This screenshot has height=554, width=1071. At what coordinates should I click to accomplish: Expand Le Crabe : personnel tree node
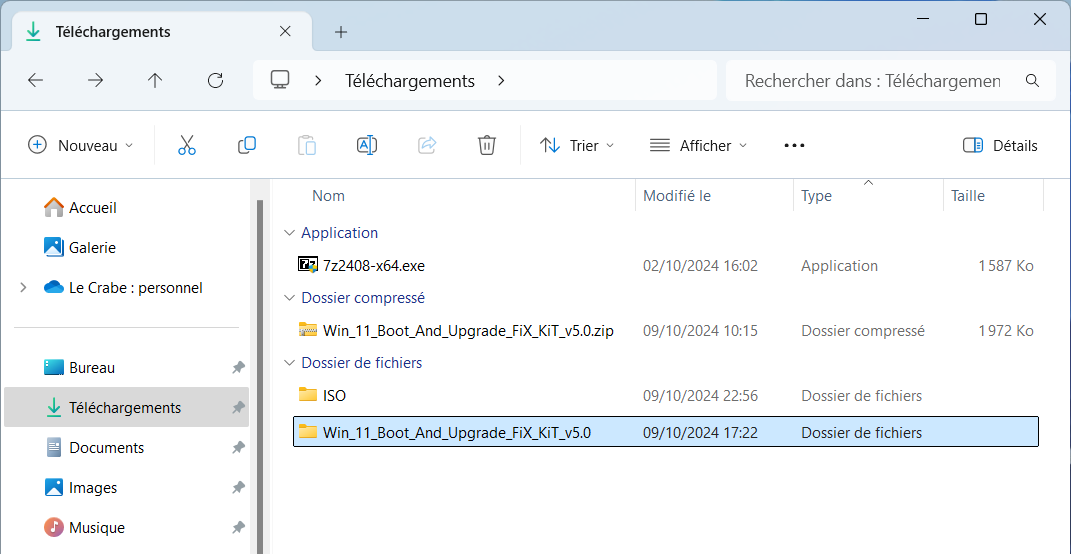(x=23, y=288)
